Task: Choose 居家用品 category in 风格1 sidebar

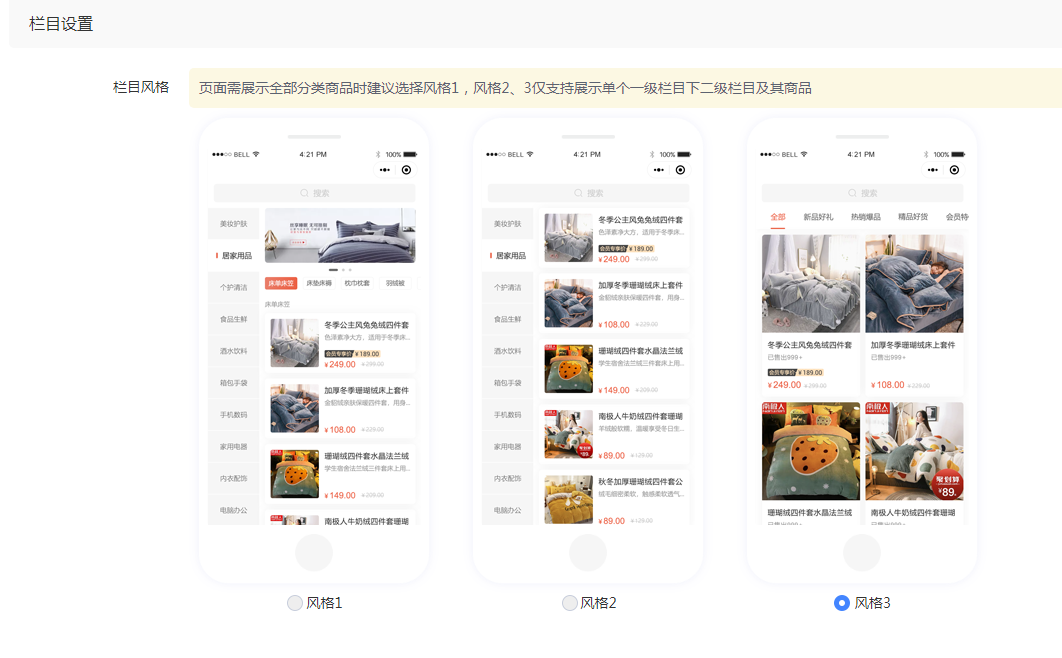Action: coord(233,255)
